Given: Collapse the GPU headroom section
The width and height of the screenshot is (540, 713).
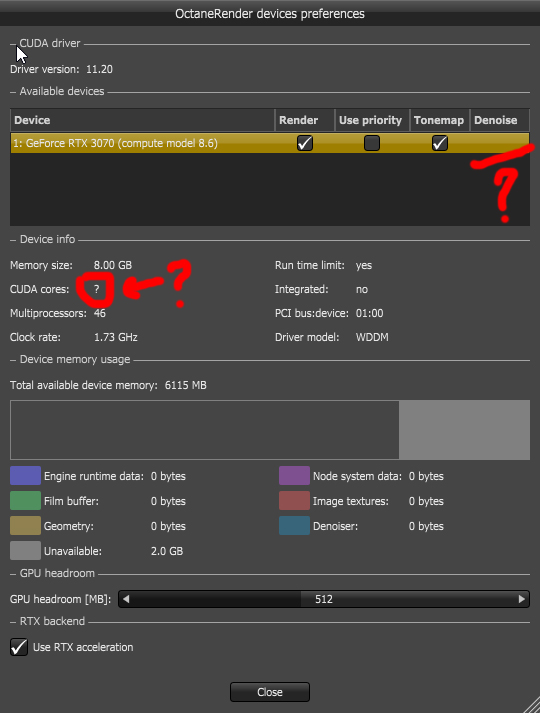Looking at the screenshot, I should pyautogui.click(x=13, y=574).
